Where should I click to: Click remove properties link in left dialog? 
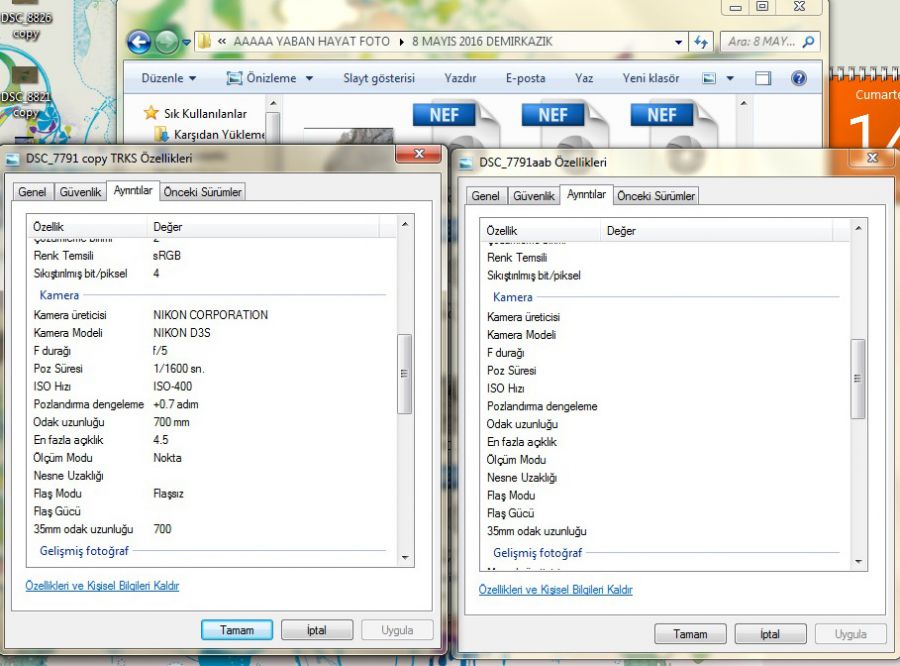[x=102, y=586]
